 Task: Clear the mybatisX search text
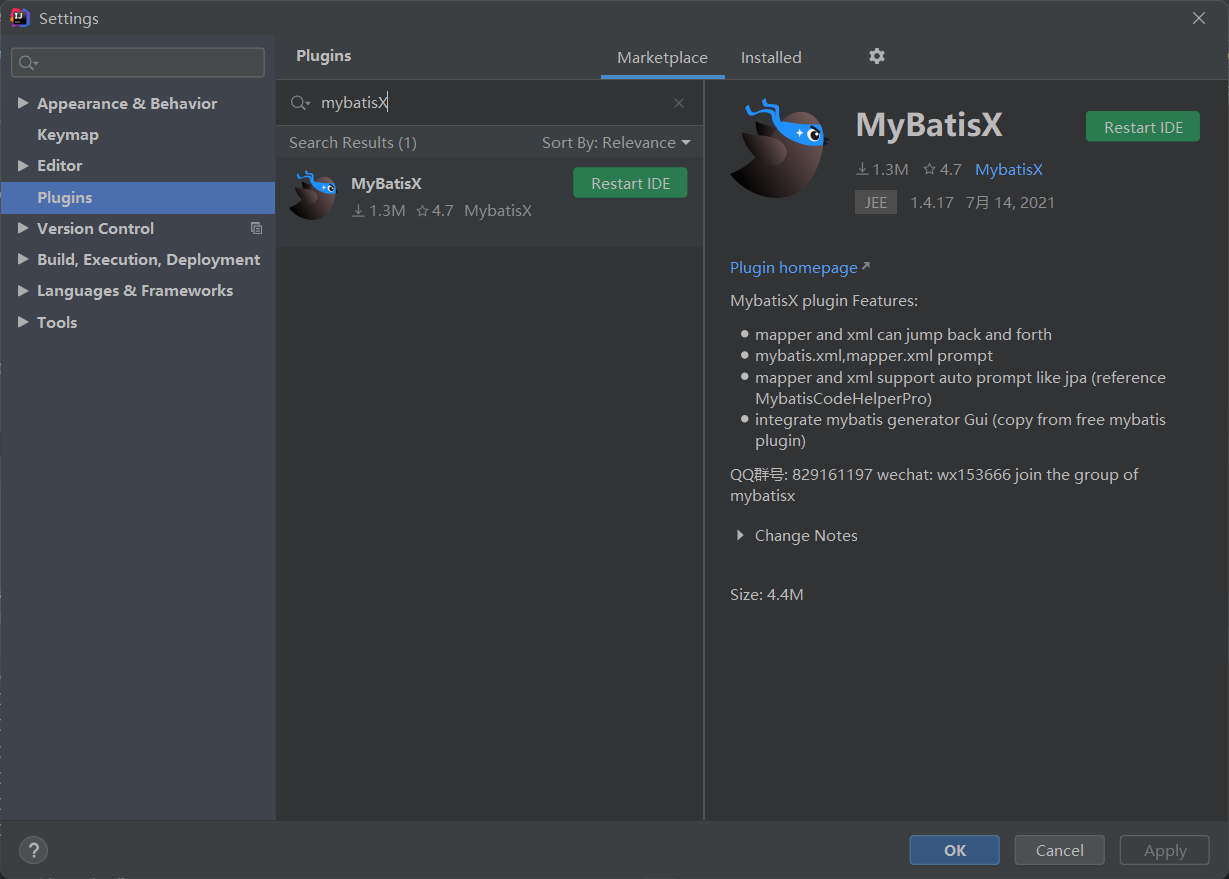(679, 103)
